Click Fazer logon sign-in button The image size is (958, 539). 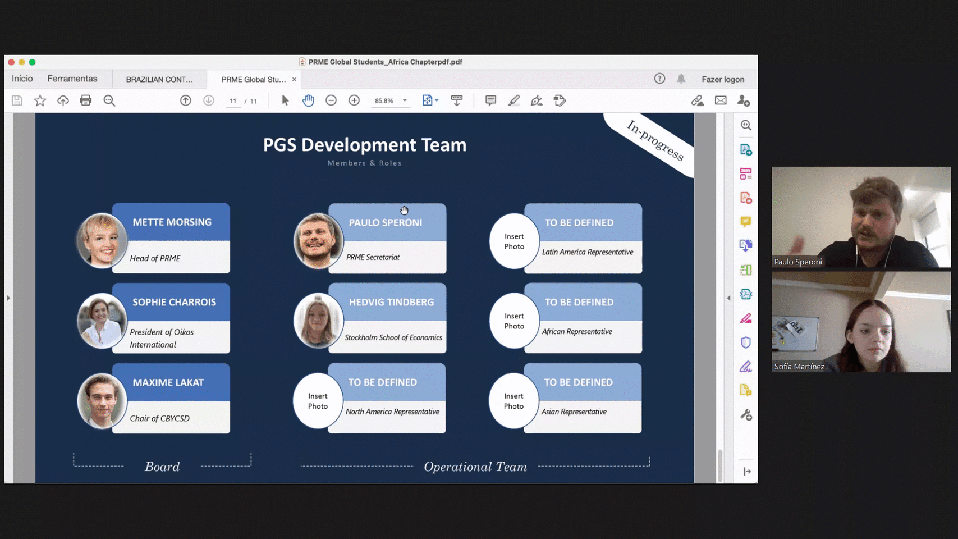point(723,79)
